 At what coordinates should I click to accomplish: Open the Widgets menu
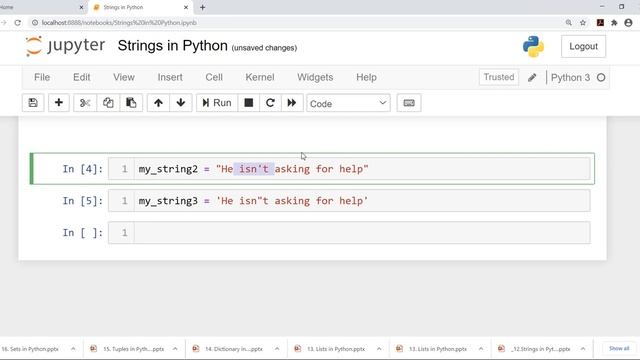tap(315, 77)
